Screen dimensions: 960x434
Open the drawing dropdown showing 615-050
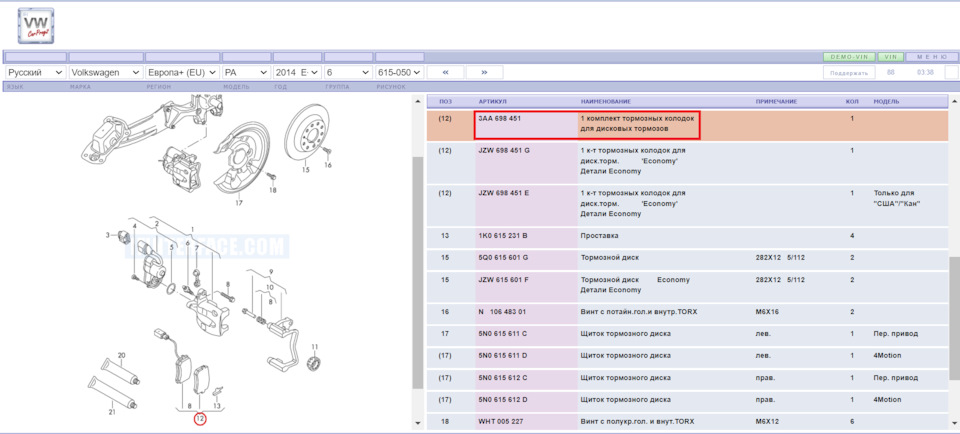(399, 72)
